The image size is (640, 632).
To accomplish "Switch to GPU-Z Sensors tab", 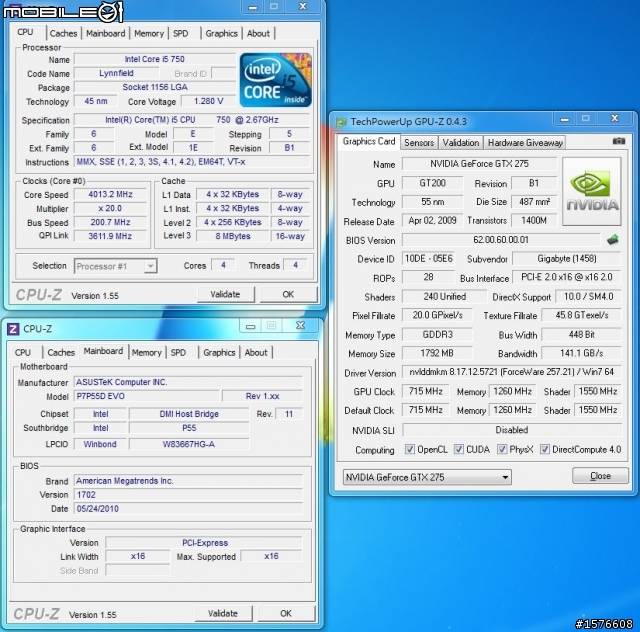I will coord(419,142).
